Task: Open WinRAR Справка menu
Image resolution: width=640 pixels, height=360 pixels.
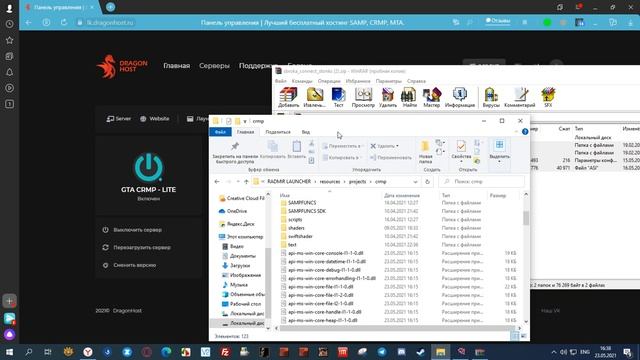Action: point(416,81)
